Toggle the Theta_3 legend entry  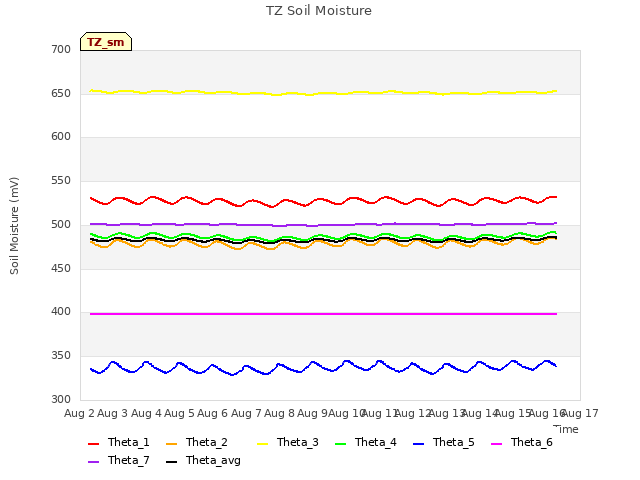pyautogui.click(x=288, y=442)
